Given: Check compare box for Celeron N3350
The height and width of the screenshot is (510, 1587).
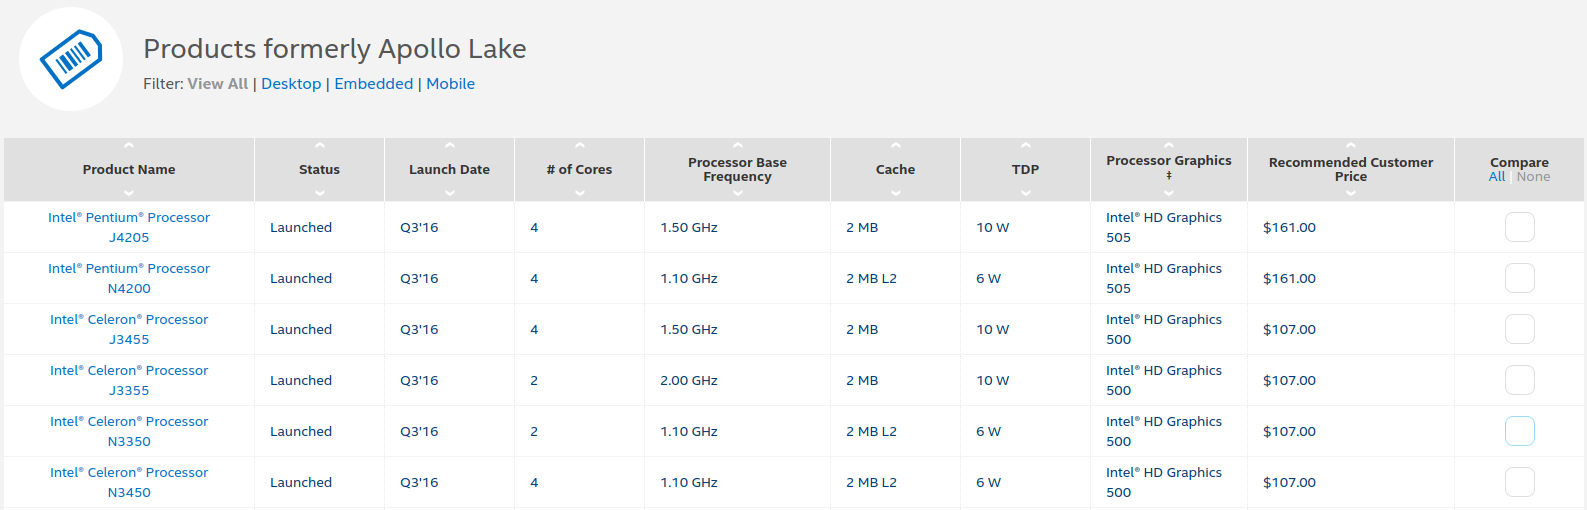Looking at the screenshot, I should click(1519, 431).
